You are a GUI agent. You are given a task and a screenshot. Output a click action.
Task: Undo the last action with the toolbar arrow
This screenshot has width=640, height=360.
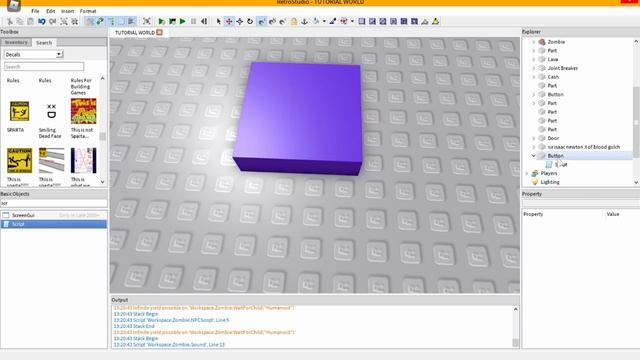tap(42, 21)
